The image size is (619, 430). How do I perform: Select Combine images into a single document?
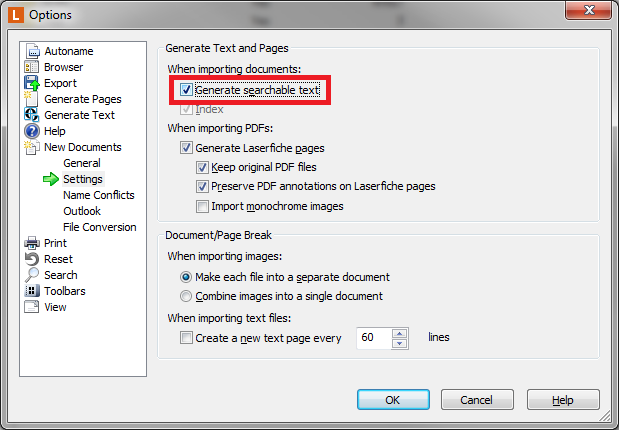pos(186,296)
